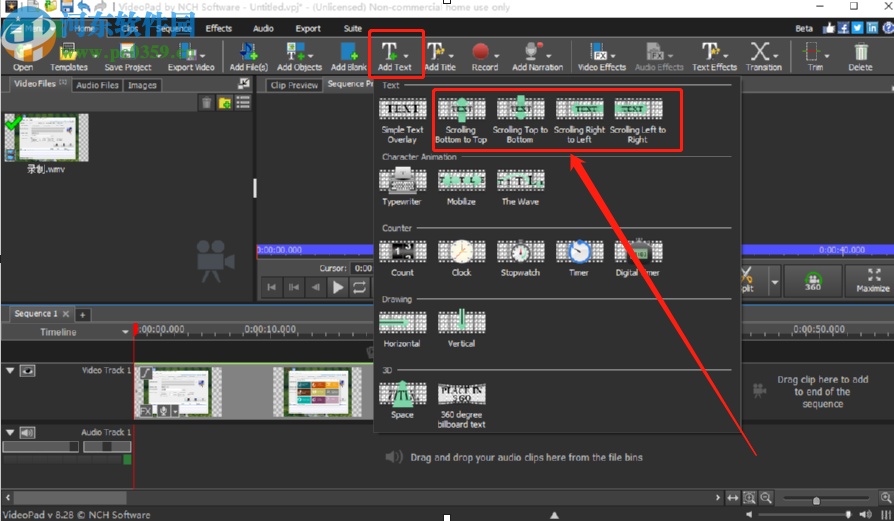Click Export Video toolbar icon

point(186,51)
